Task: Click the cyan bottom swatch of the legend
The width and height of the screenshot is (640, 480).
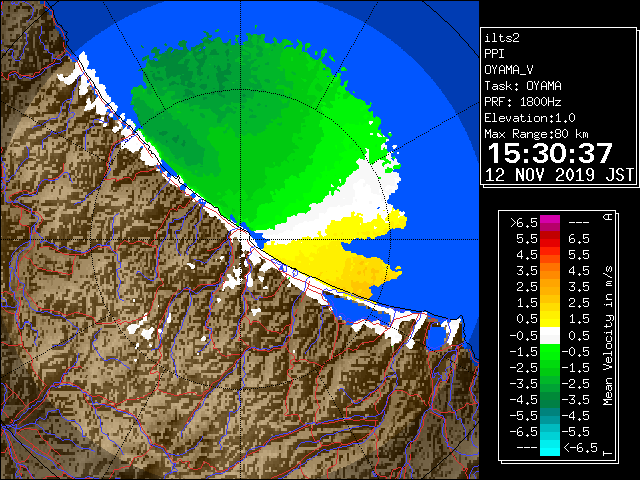Action: (x=550, y=447)
